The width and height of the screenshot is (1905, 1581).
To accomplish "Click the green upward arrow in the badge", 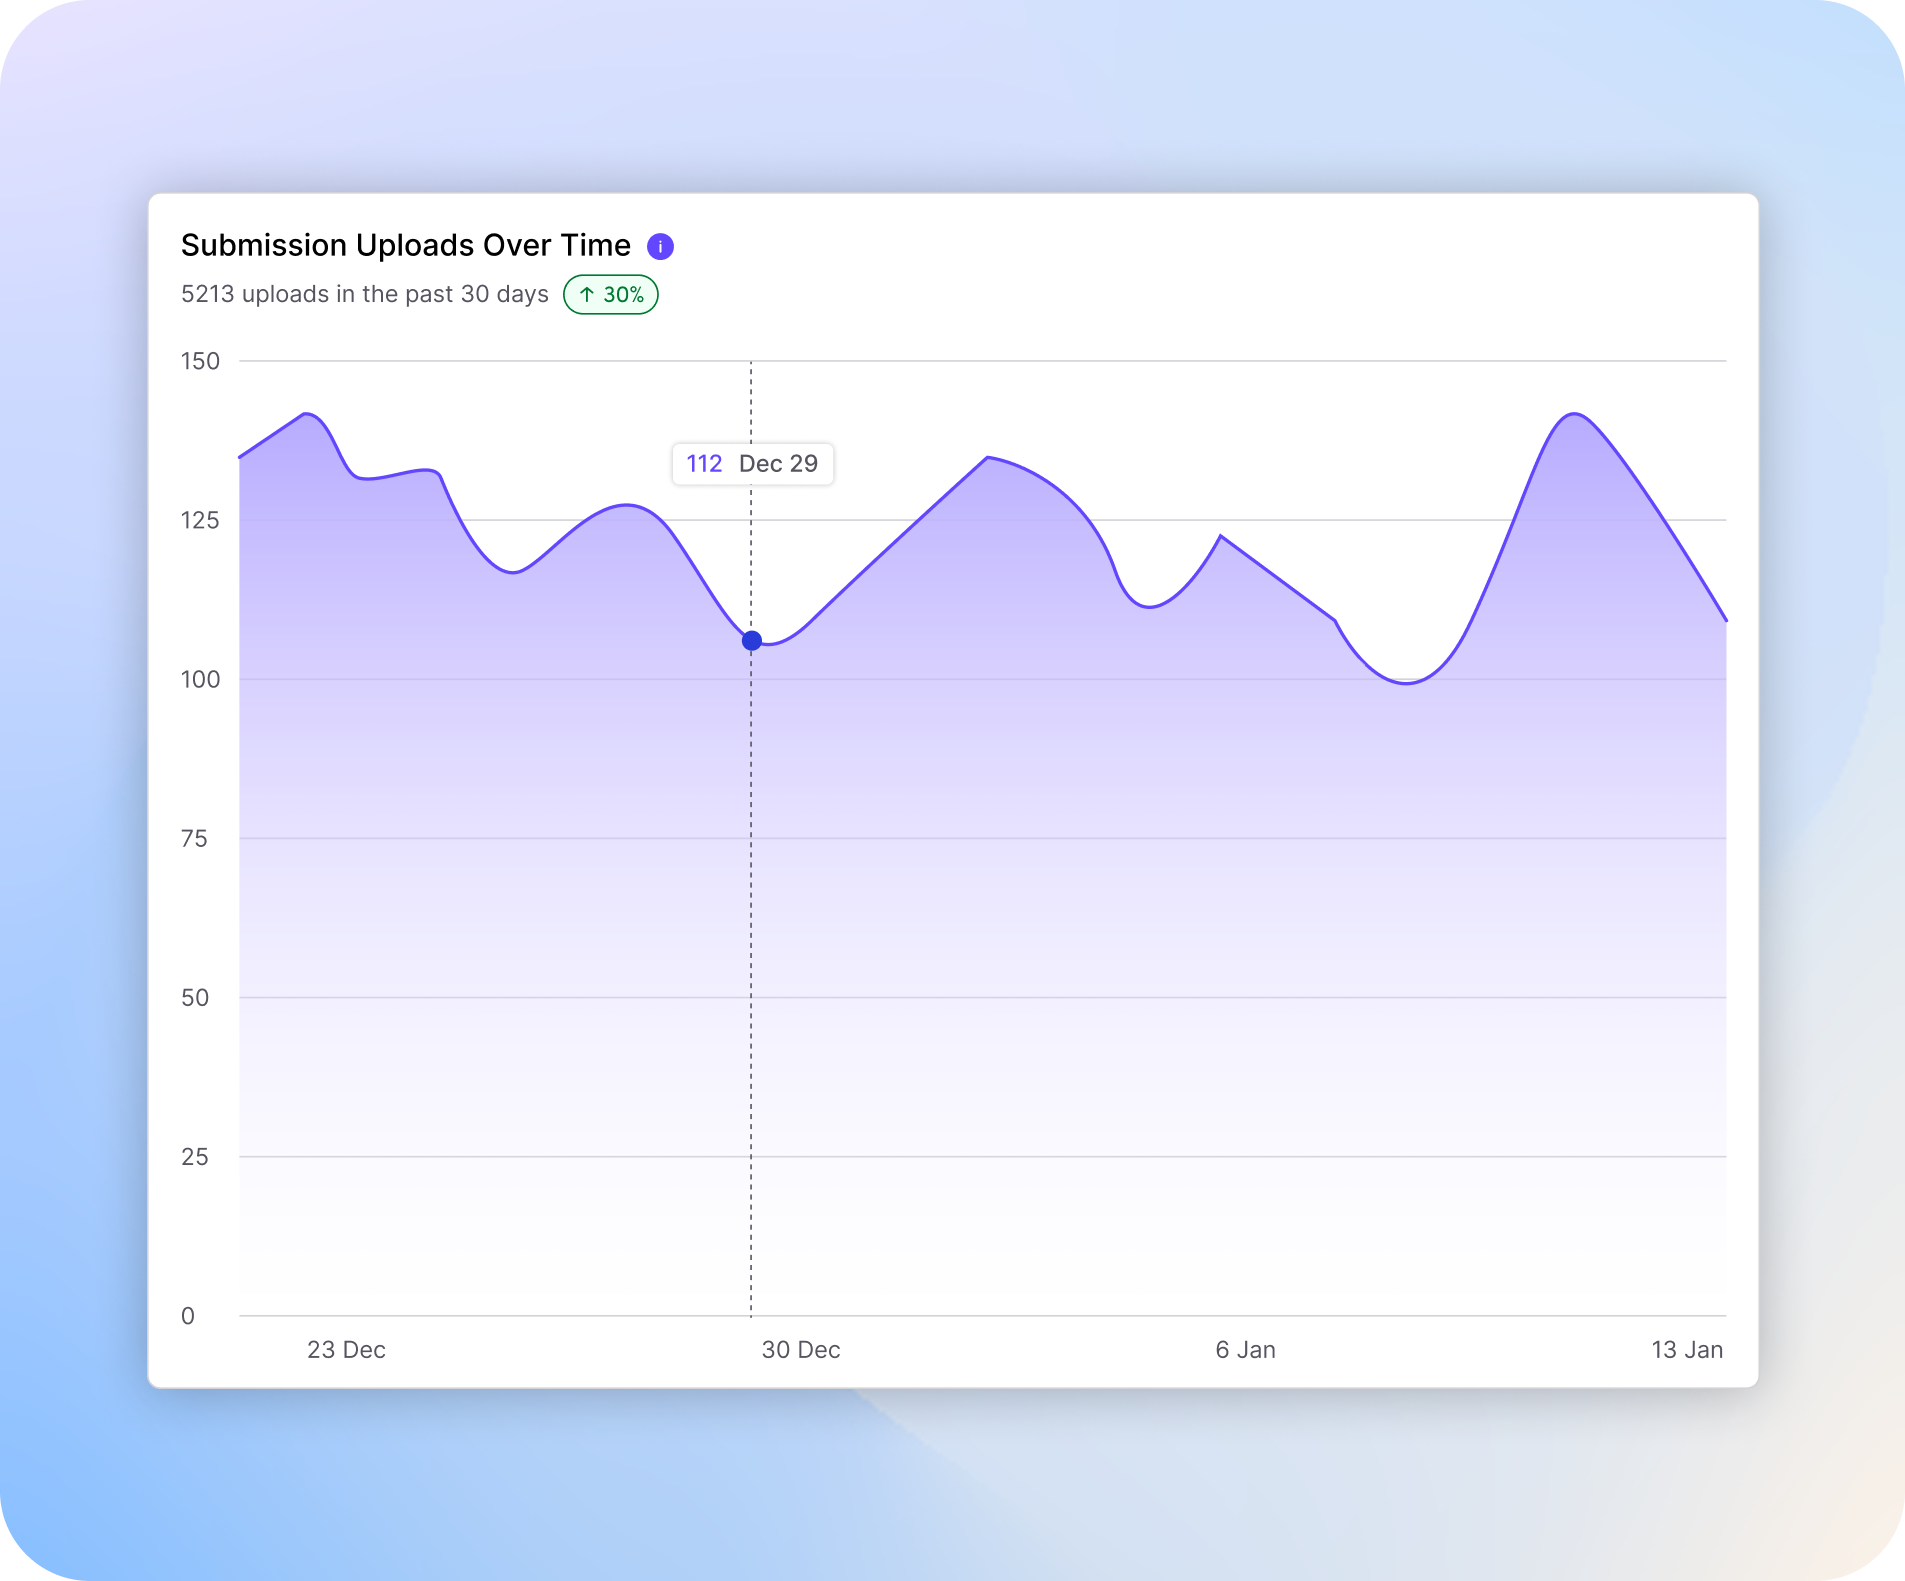I will [x=589, y=294].
